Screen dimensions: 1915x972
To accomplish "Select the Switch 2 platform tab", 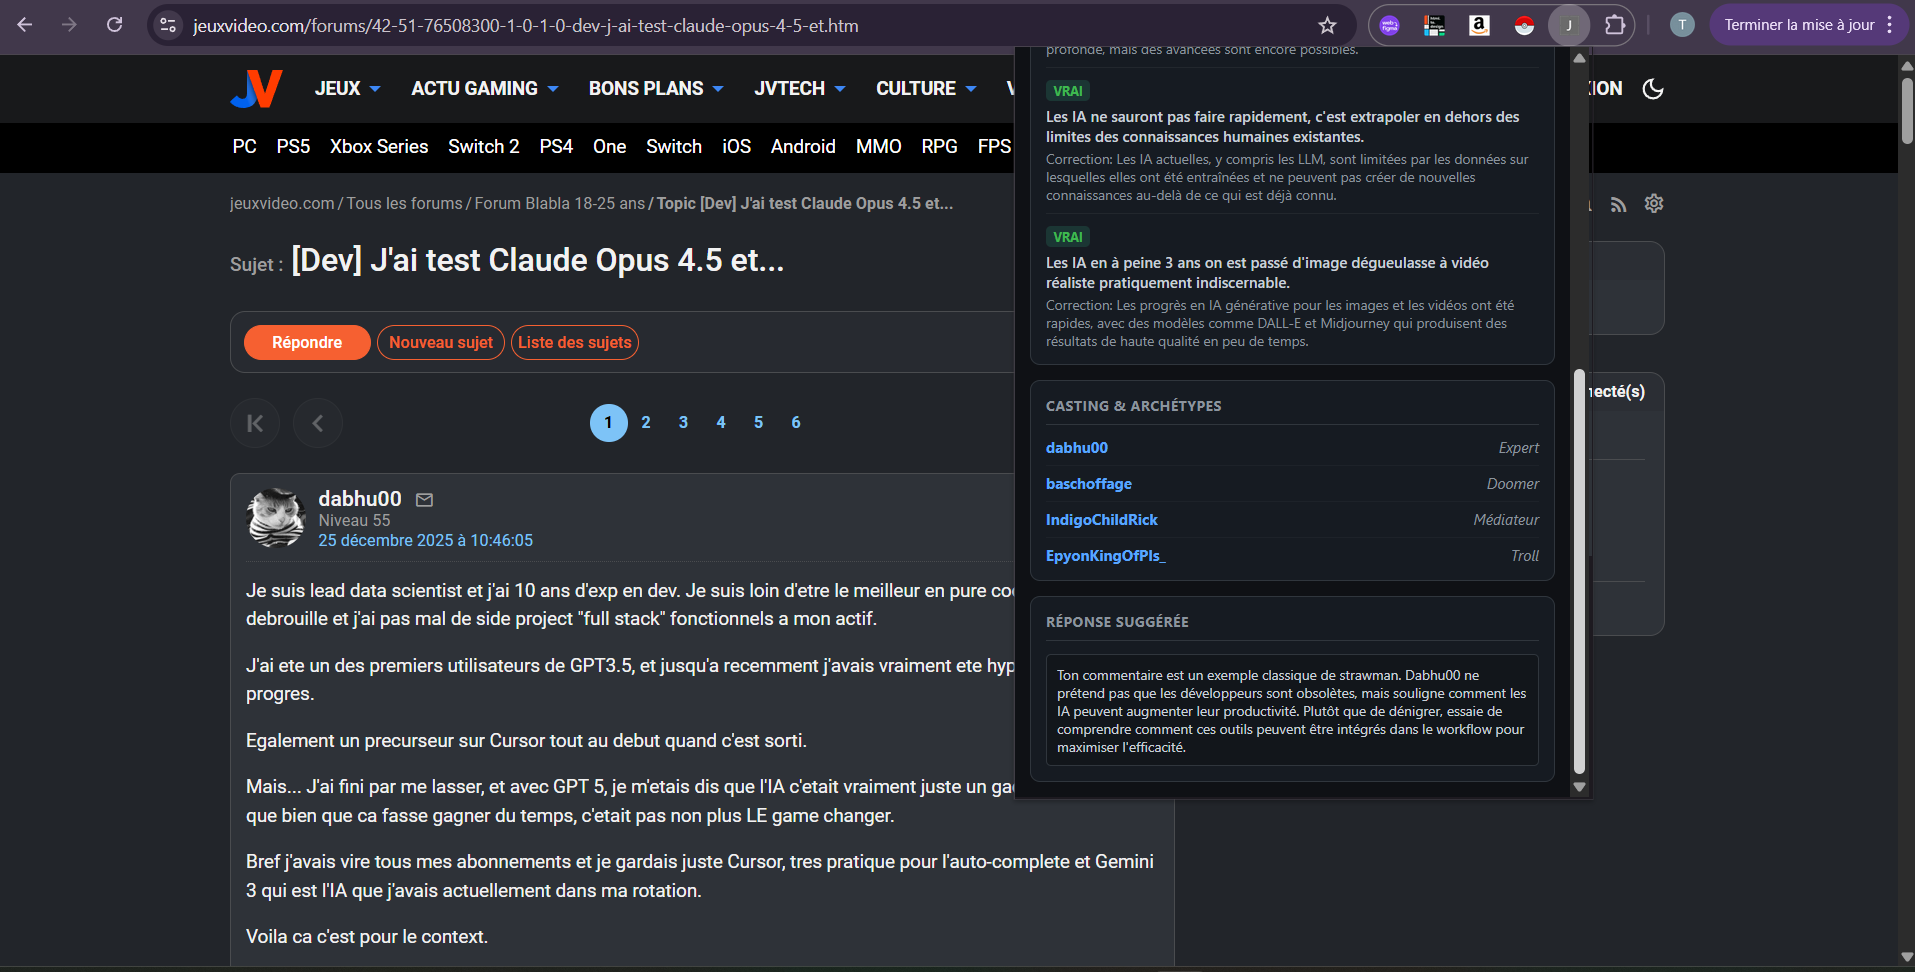I will 483,147.
